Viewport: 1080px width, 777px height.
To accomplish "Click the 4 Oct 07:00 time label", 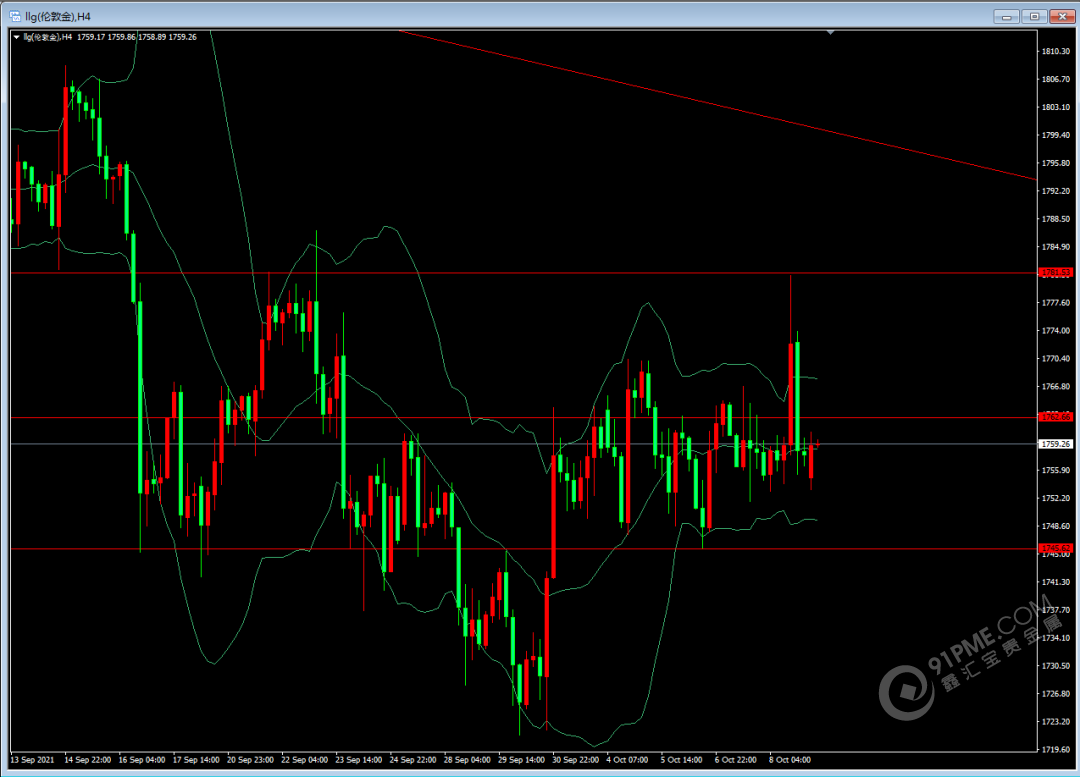I will click(627, 760).
